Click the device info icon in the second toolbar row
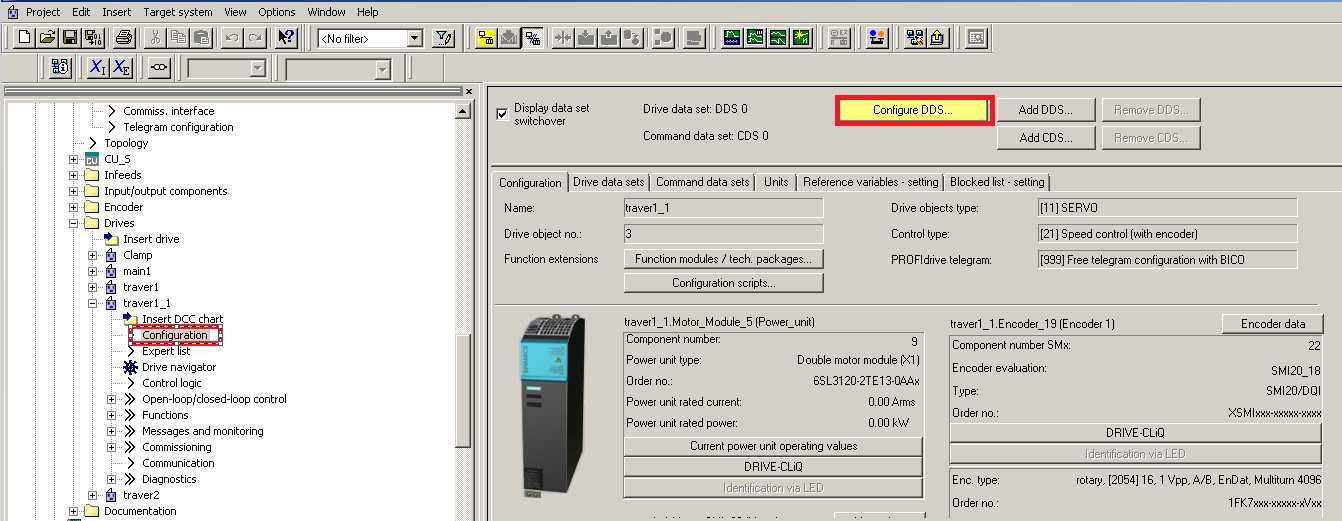The height and width of the screenshot is (521, 1342). click(60, 68)
